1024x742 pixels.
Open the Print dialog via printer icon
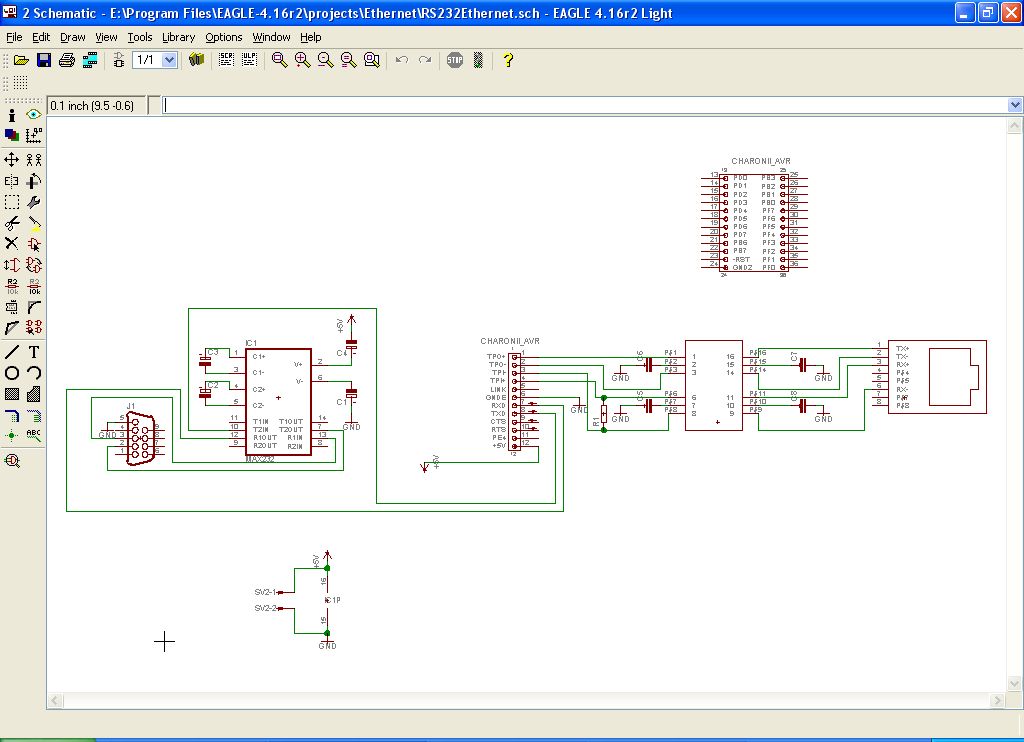[x=67, y=60]
